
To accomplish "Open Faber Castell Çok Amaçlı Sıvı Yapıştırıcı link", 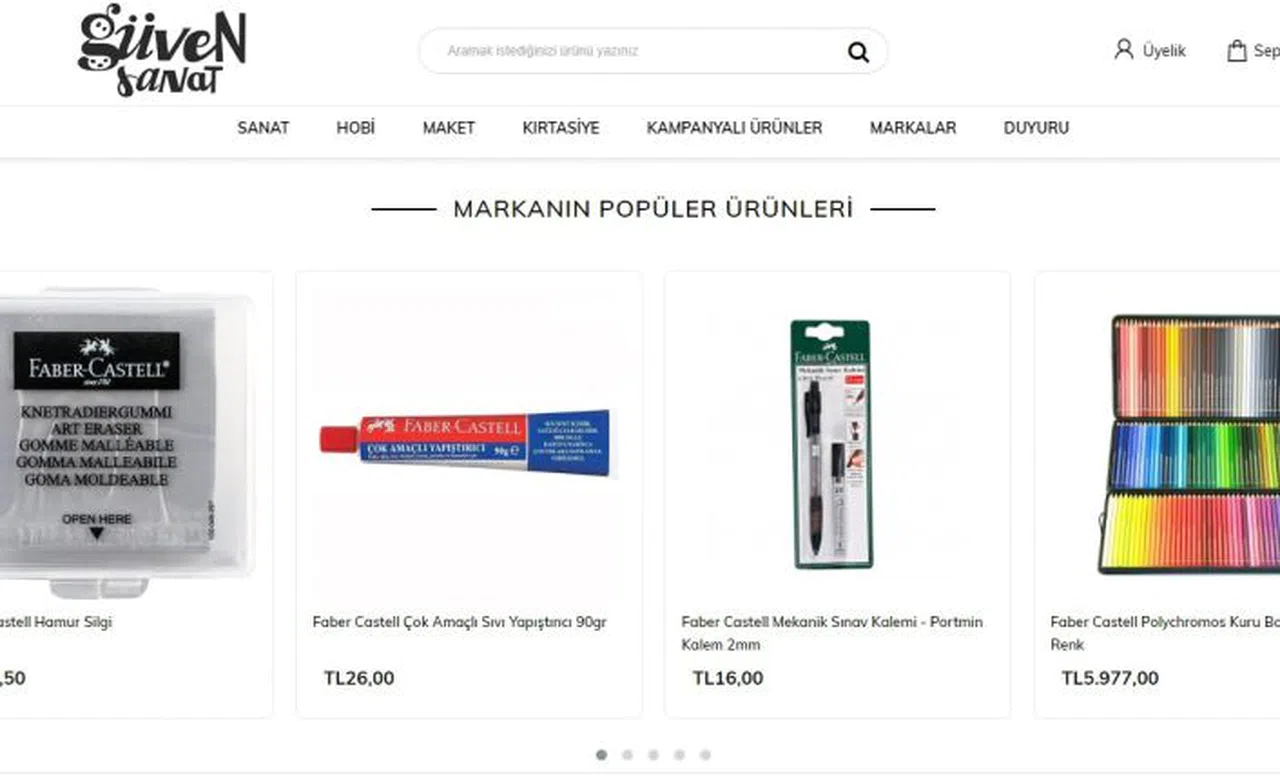I will pyautogui.click(x=459, y=622).
